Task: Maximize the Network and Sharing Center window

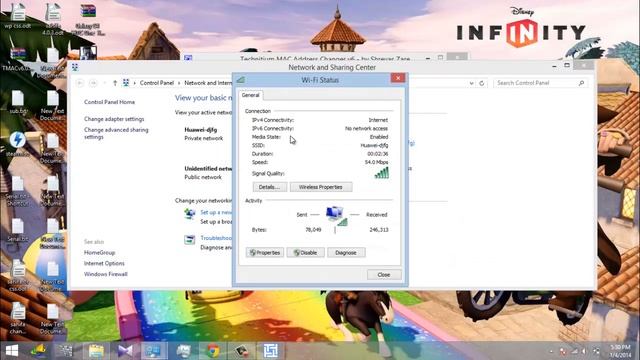Action: (567, 65)
